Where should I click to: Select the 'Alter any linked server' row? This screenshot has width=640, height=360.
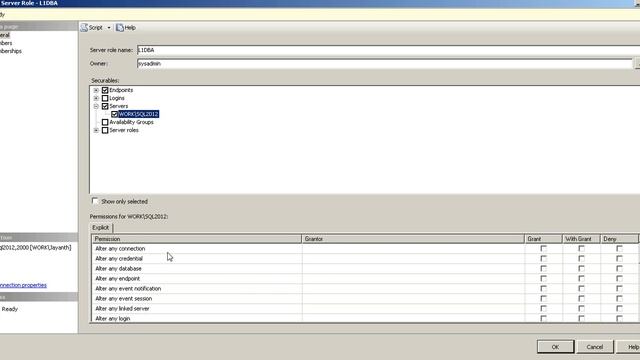tap(365, 309)
